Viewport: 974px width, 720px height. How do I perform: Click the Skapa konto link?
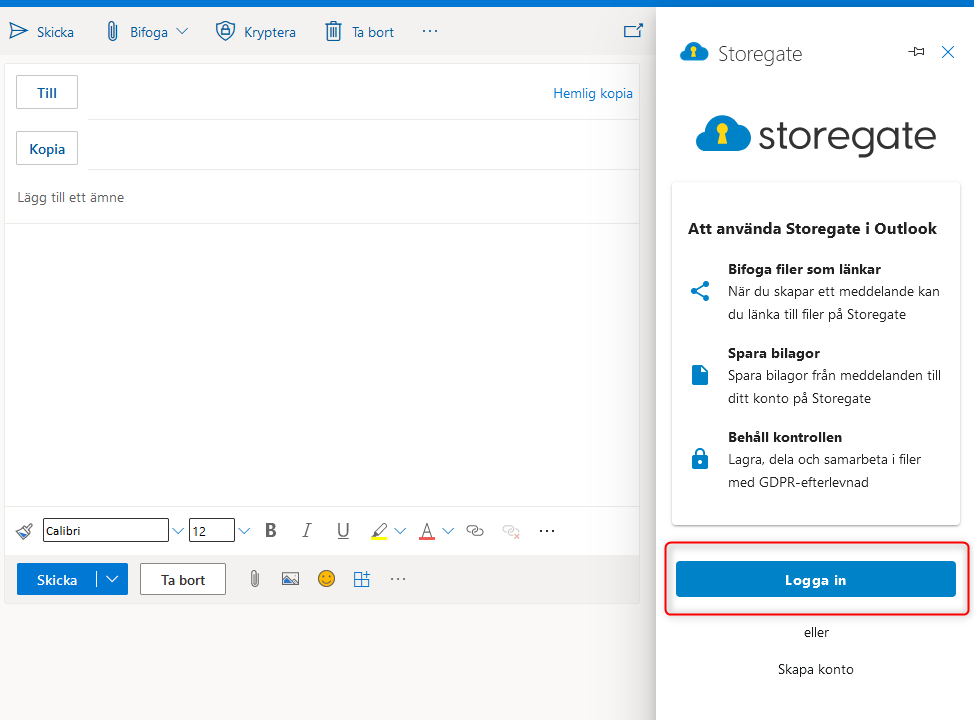[816, 669]
